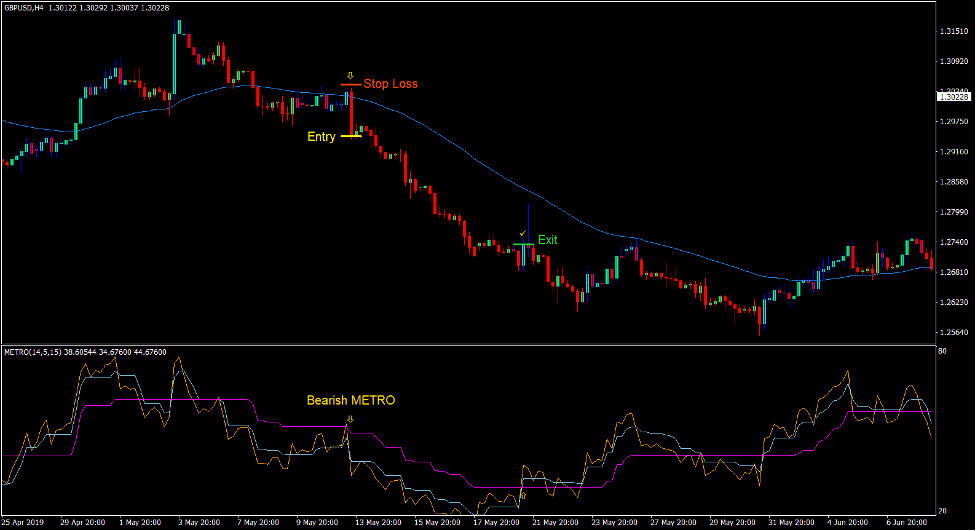Image resolution: width=977 pixels, height=531 pixels.
Task: Click the 23 May 20:00 time label
Action: (614, 522)
